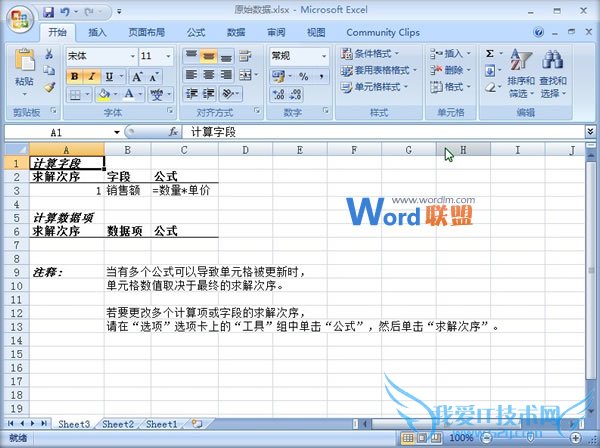The width and height of the screenshot is (600, 448).
Task: Switch to the 数据 ribbon tab
Action: [236, 33]
